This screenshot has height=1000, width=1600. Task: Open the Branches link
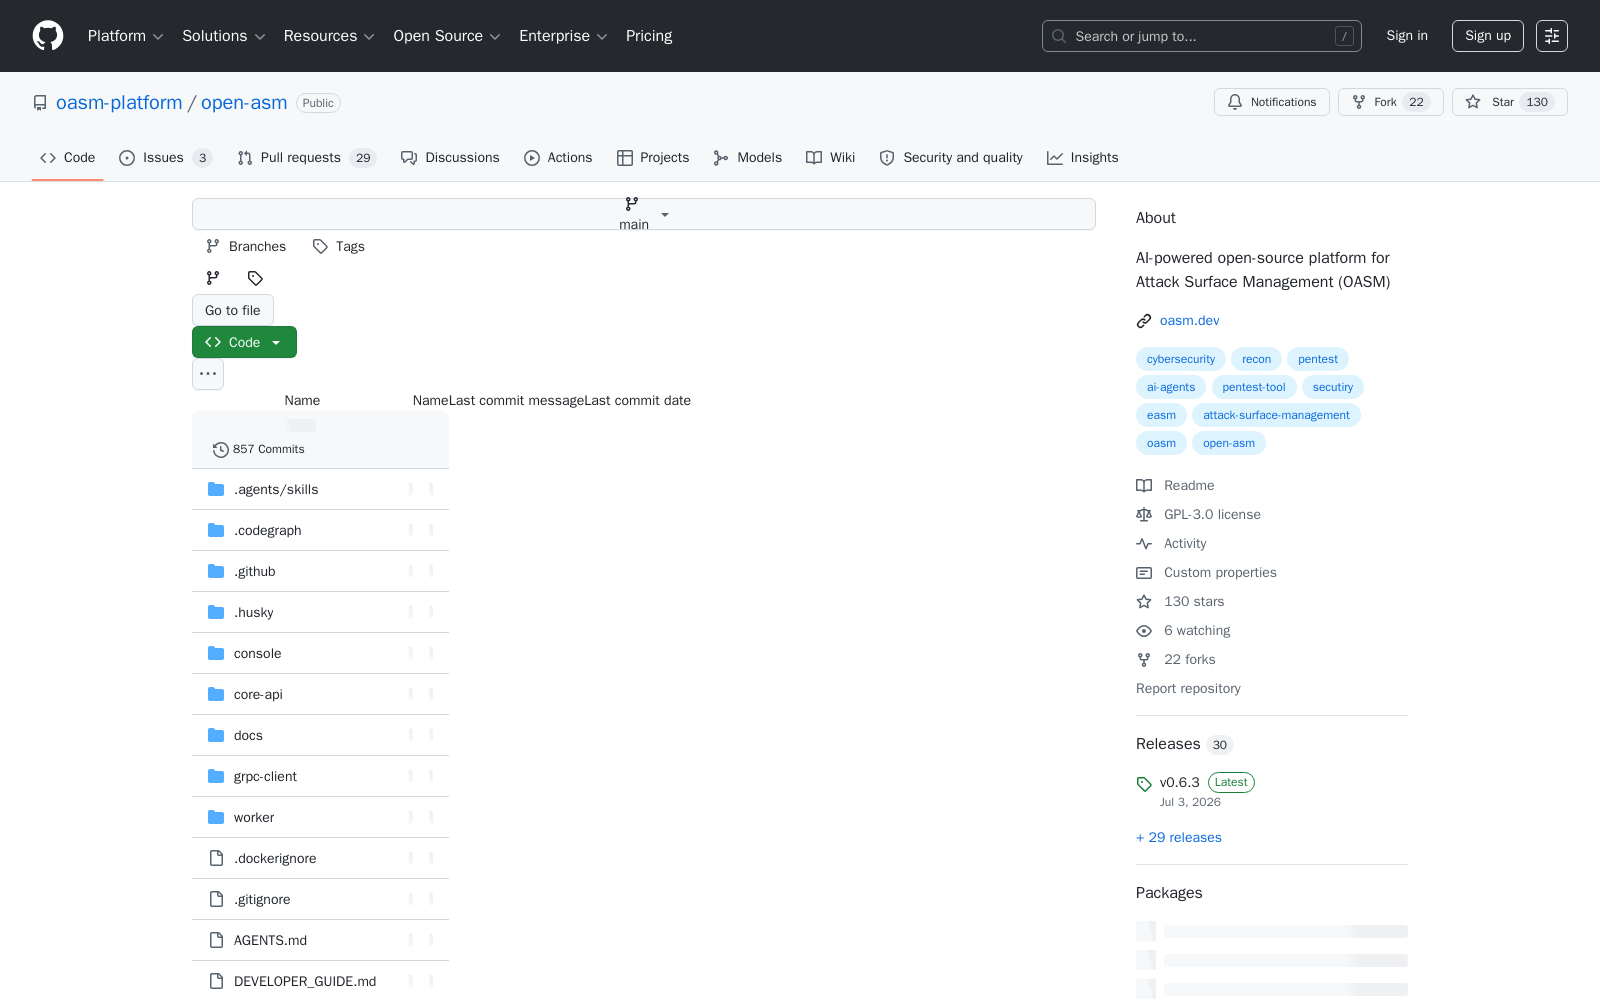click(246, 246)
